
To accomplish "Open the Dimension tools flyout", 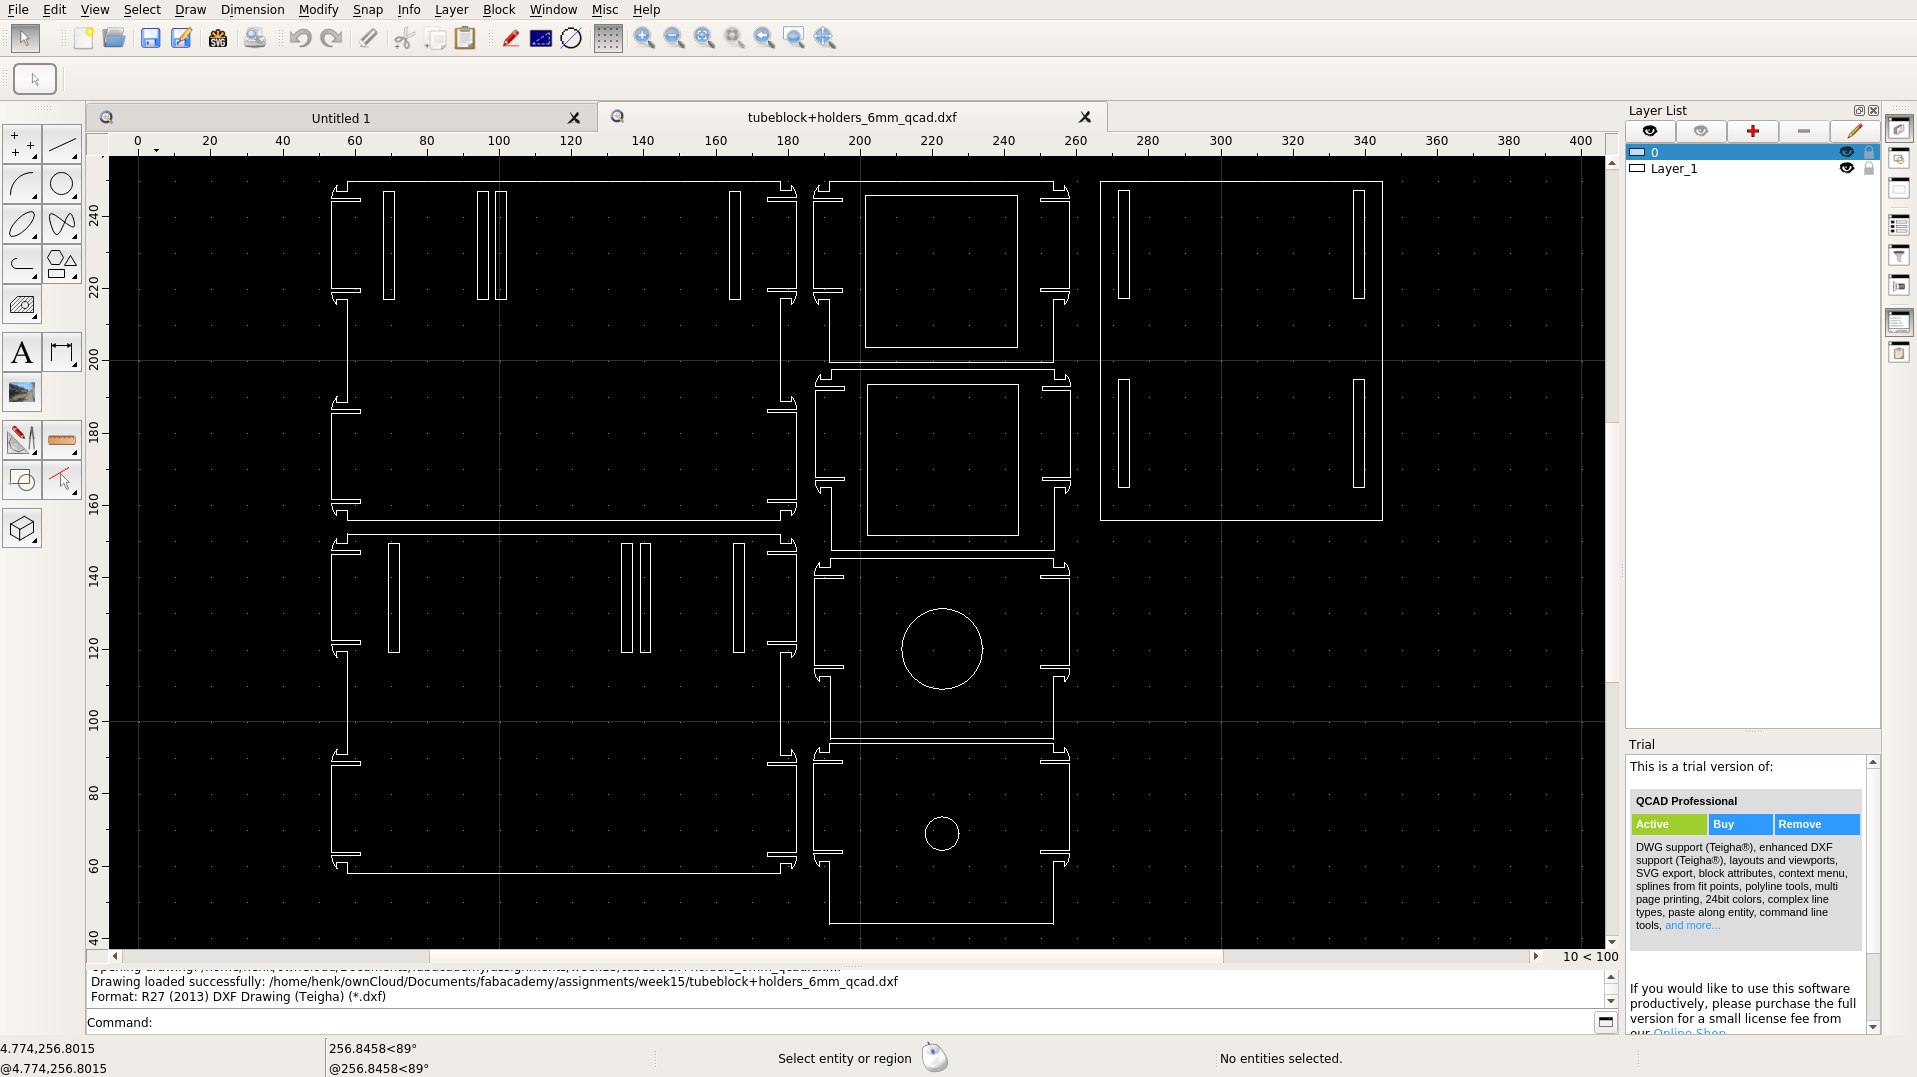I will click(x=62, y=352).
